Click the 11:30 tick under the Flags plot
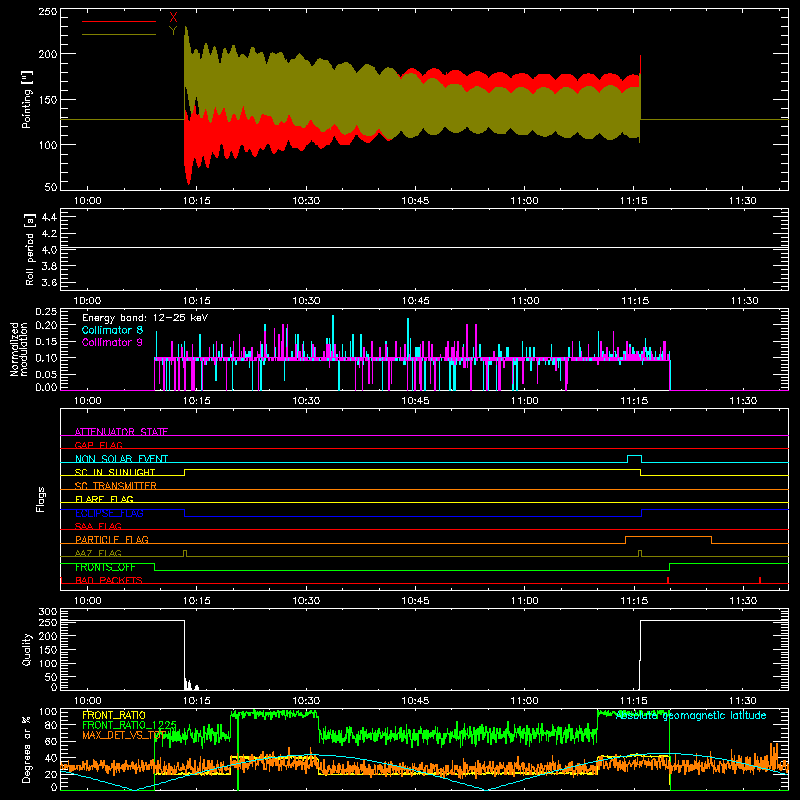 click(743, 601)
